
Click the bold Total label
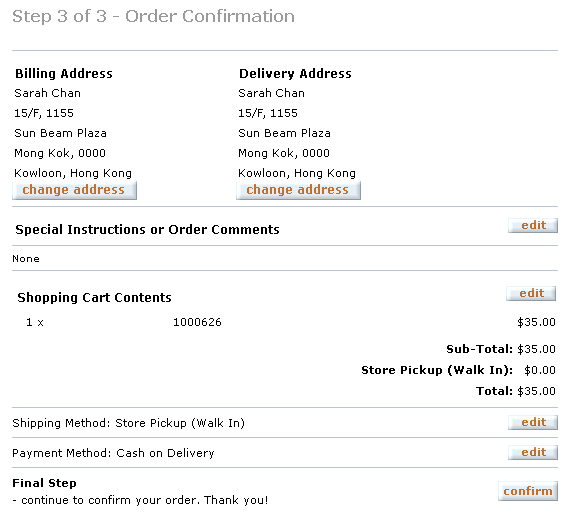click(494, 391)
